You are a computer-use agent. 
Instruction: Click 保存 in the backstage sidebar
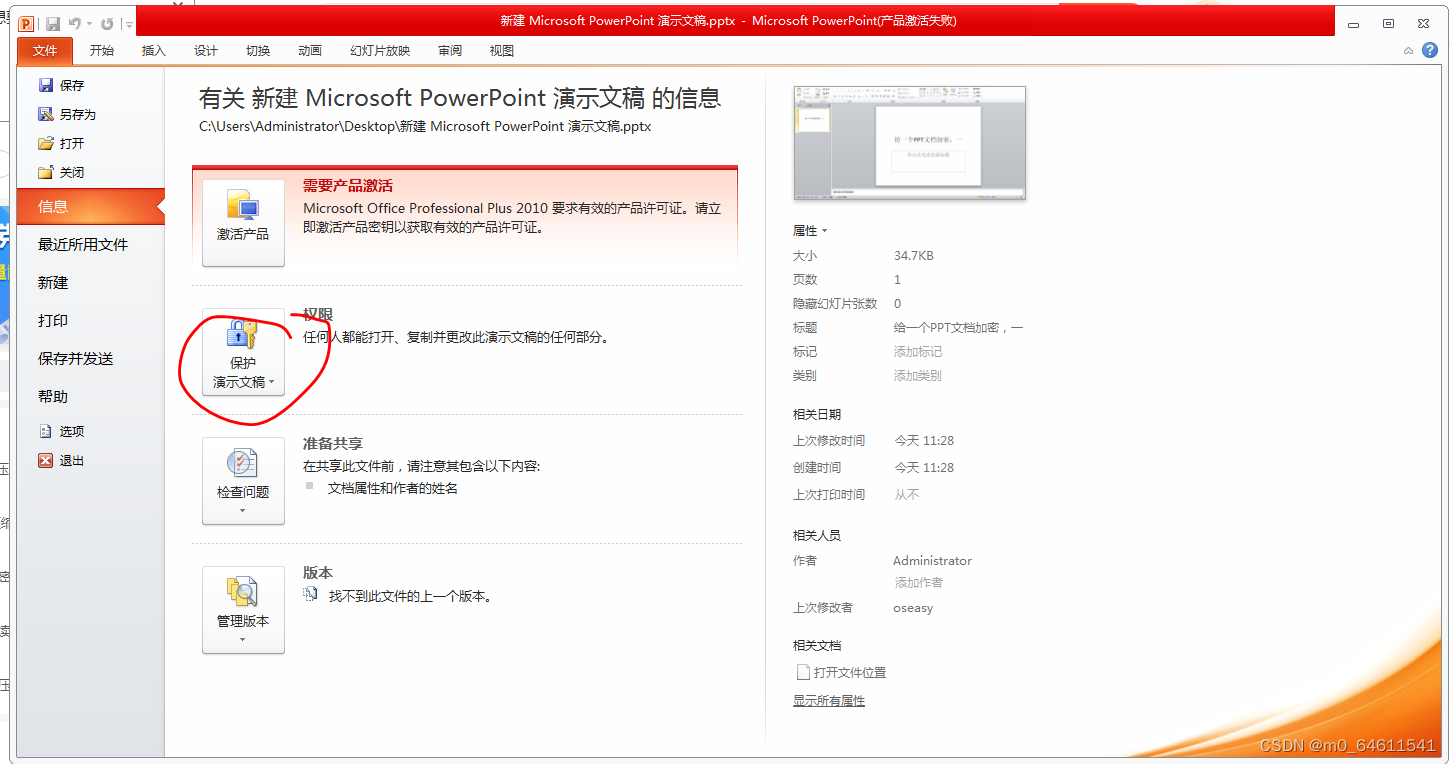pos(62,86)
